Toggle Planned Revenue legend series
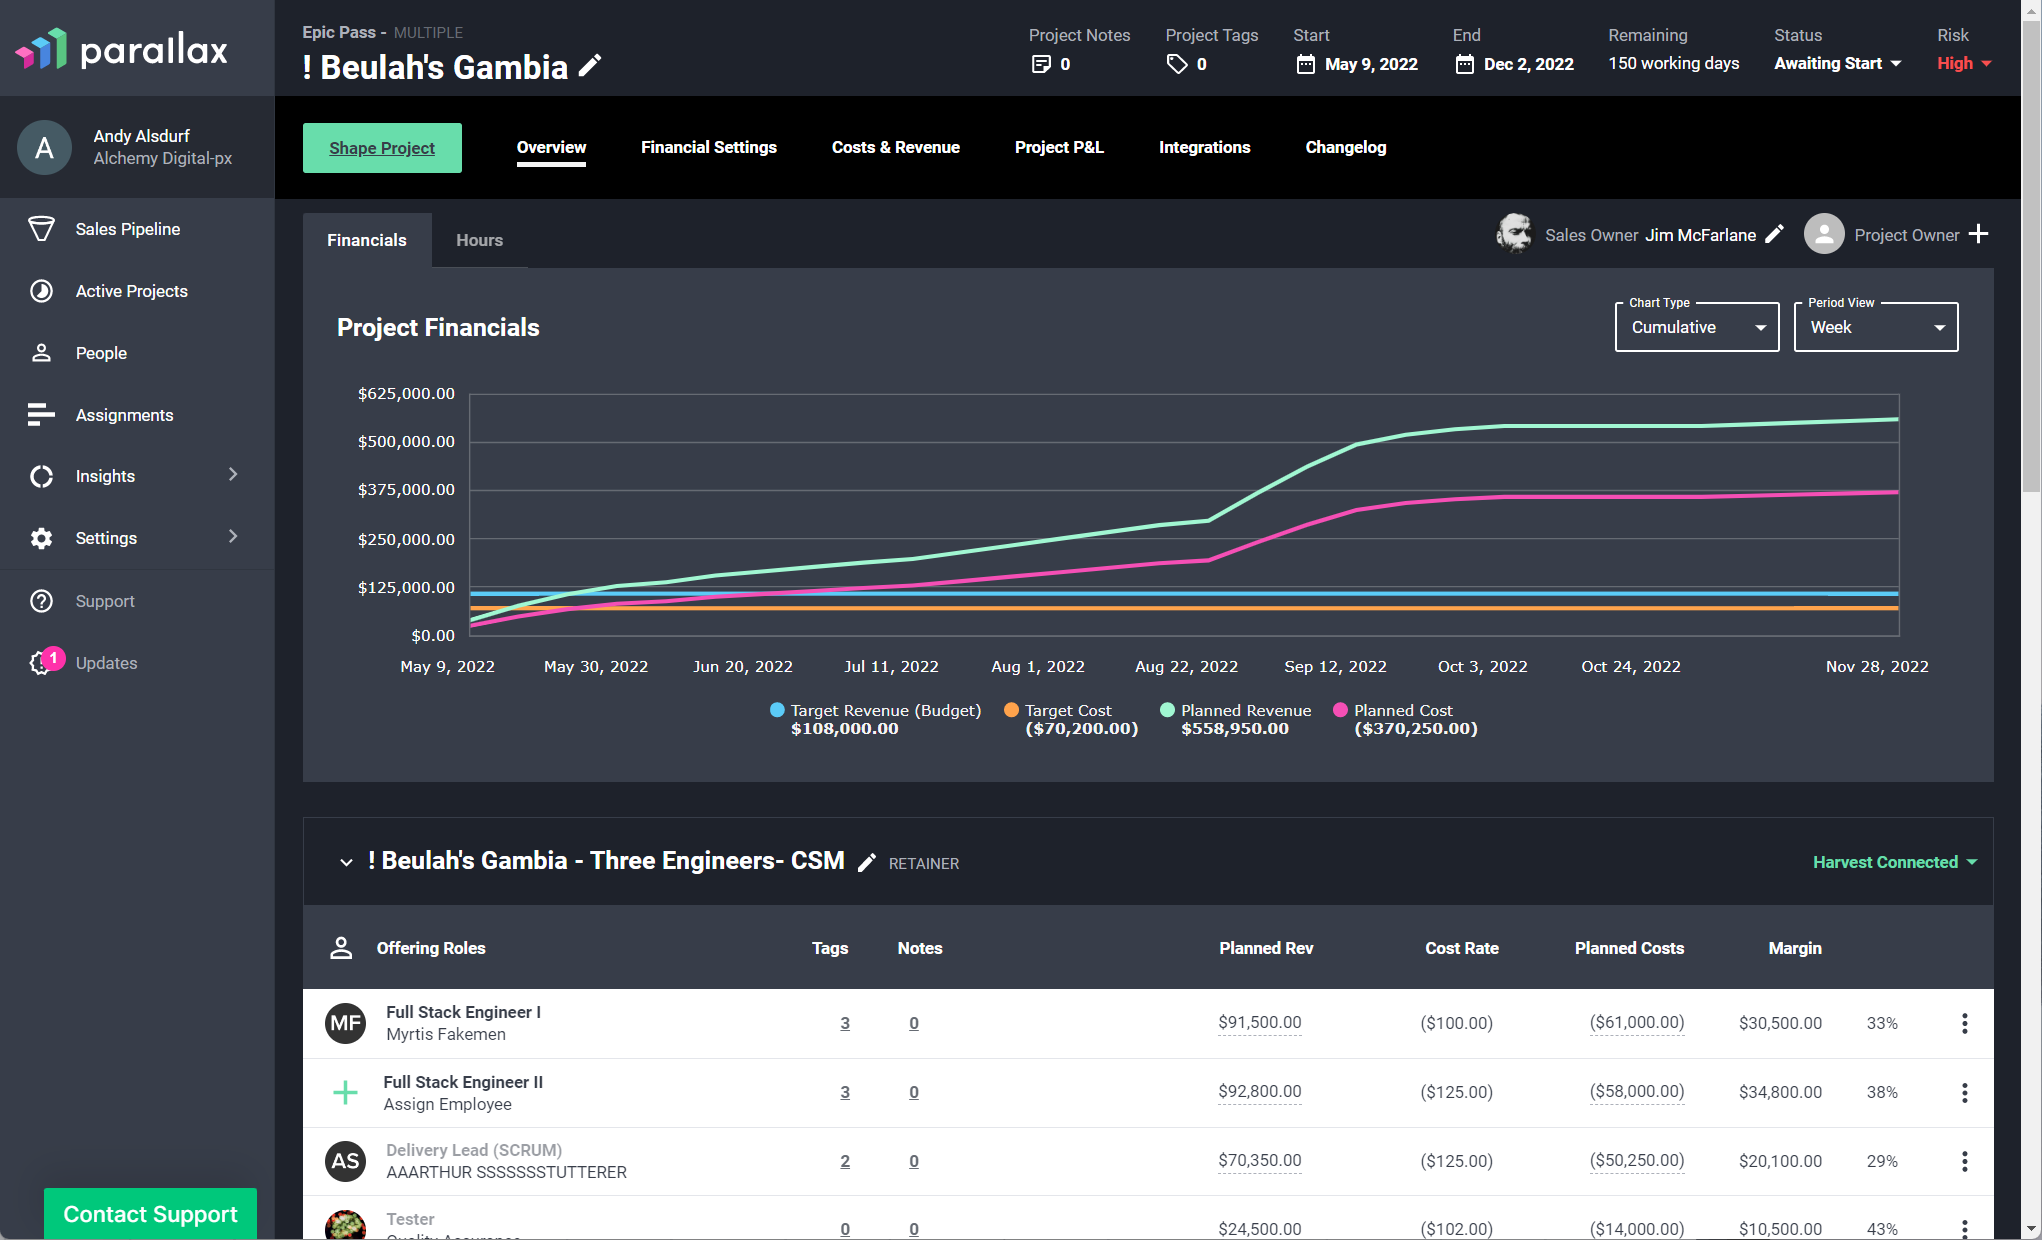 point(1235,710)
